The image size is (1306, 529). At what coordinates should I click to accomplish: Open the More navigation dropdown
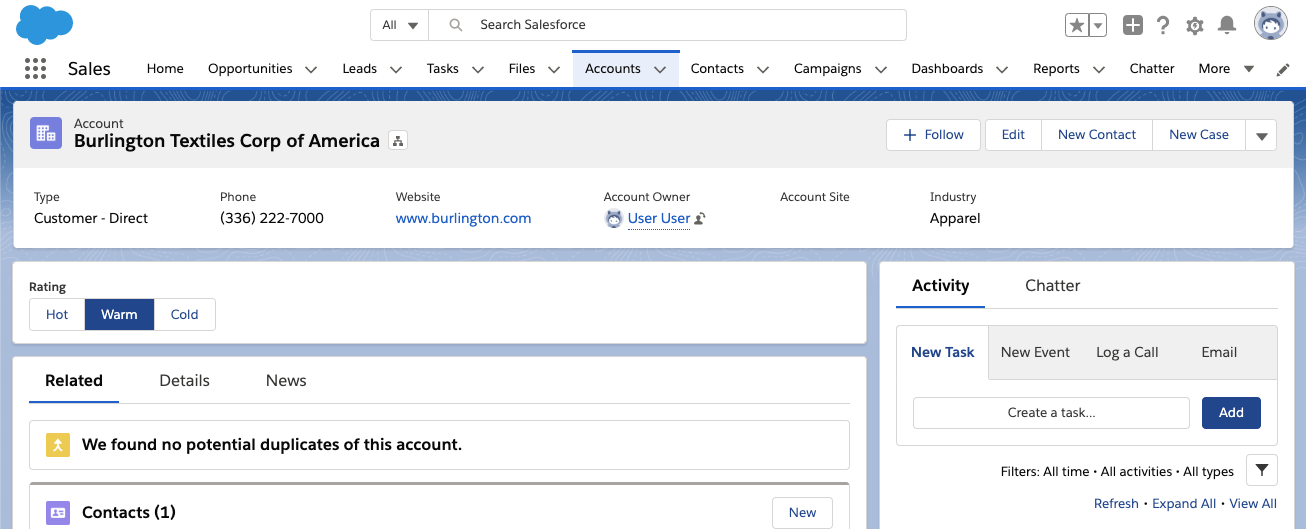[x=1226, y=69]
